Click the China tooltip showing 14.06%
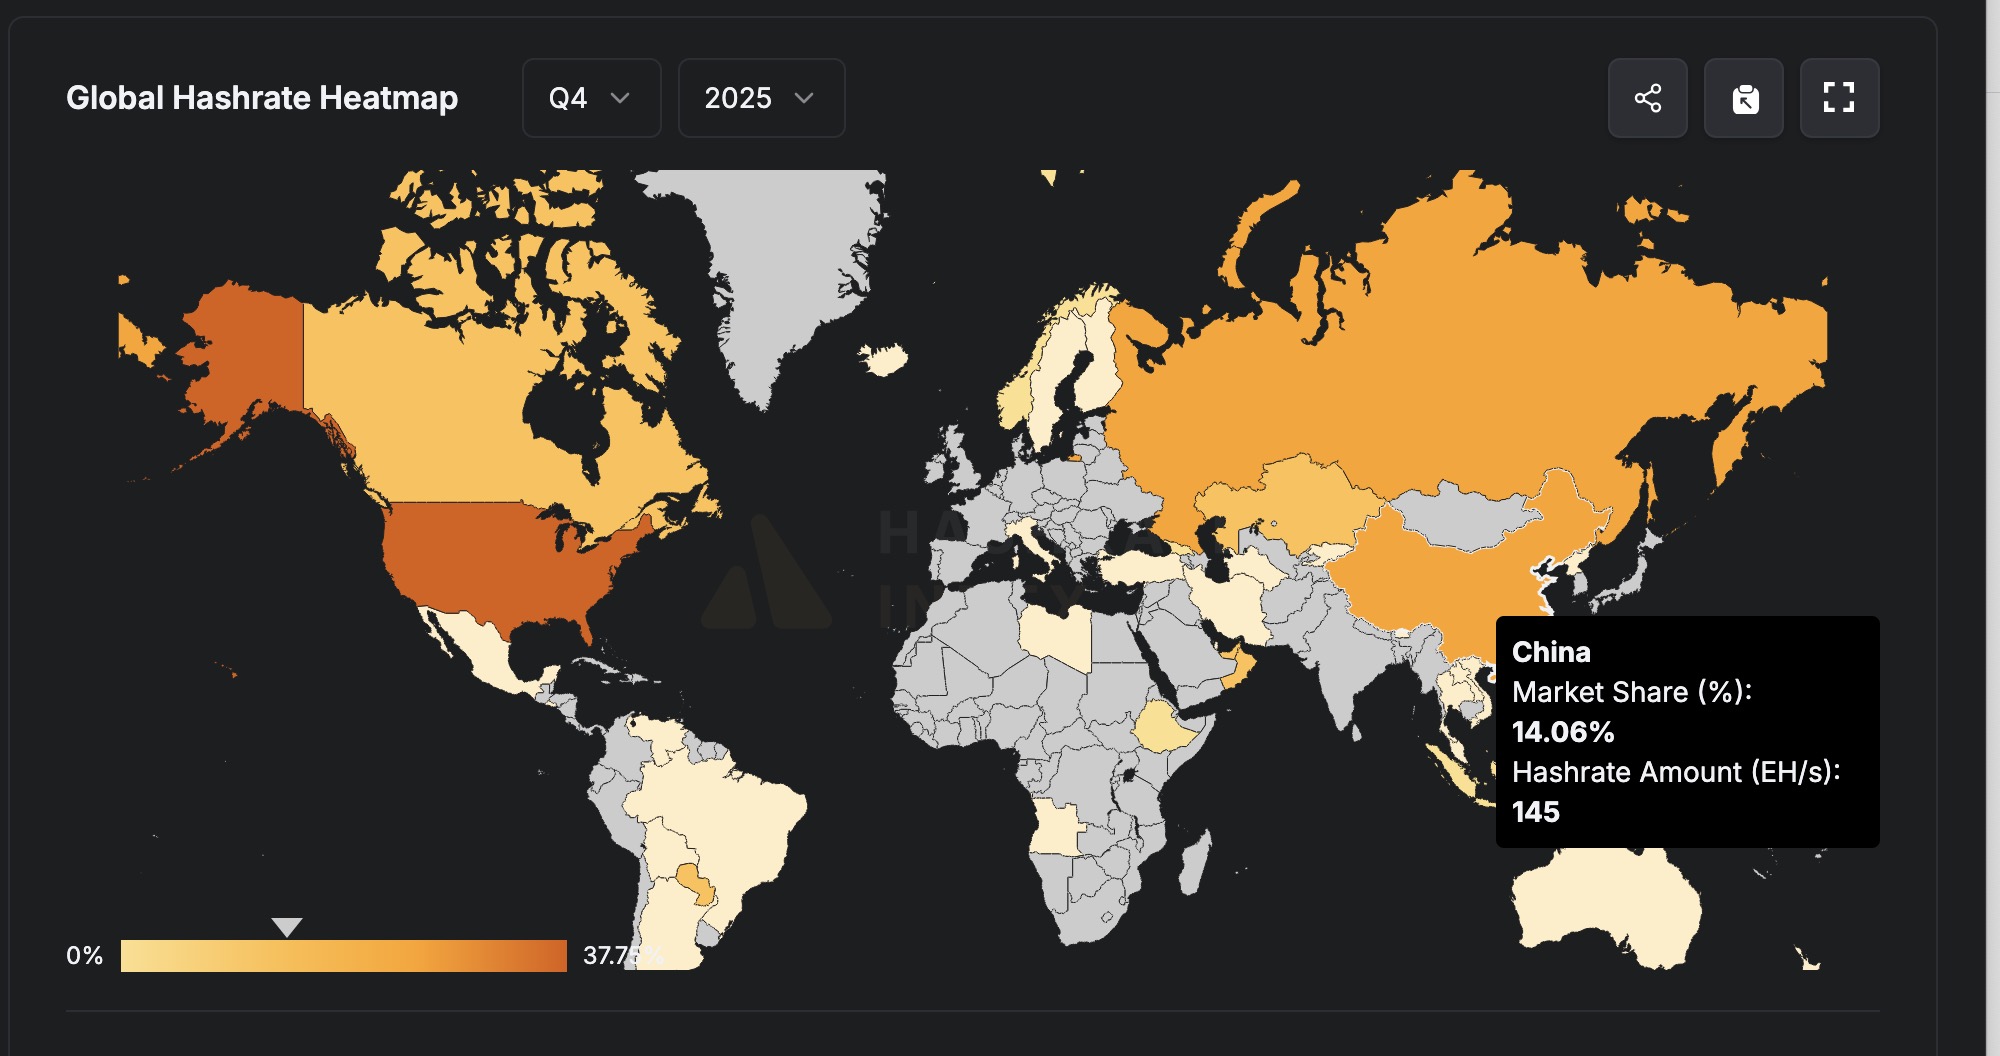This screenshot has width=2000, height=1056. (1690, 730)
